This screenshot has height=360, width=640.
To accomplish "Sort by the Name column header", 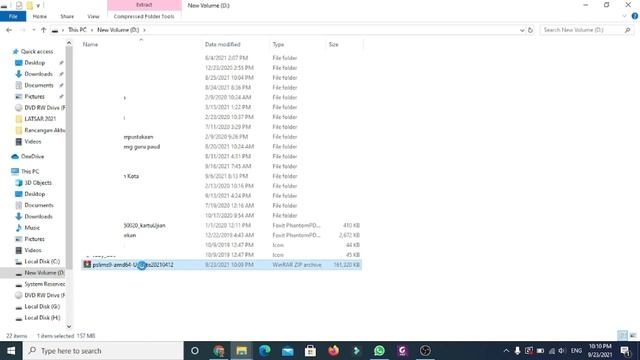I will click(90, 44).
